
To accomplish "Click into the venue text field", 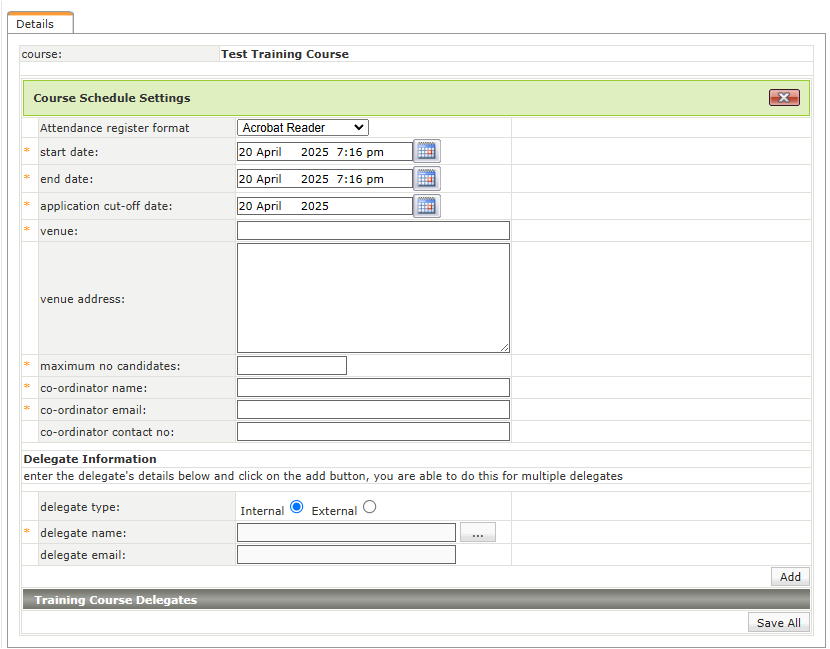I will tap(373, 231).
